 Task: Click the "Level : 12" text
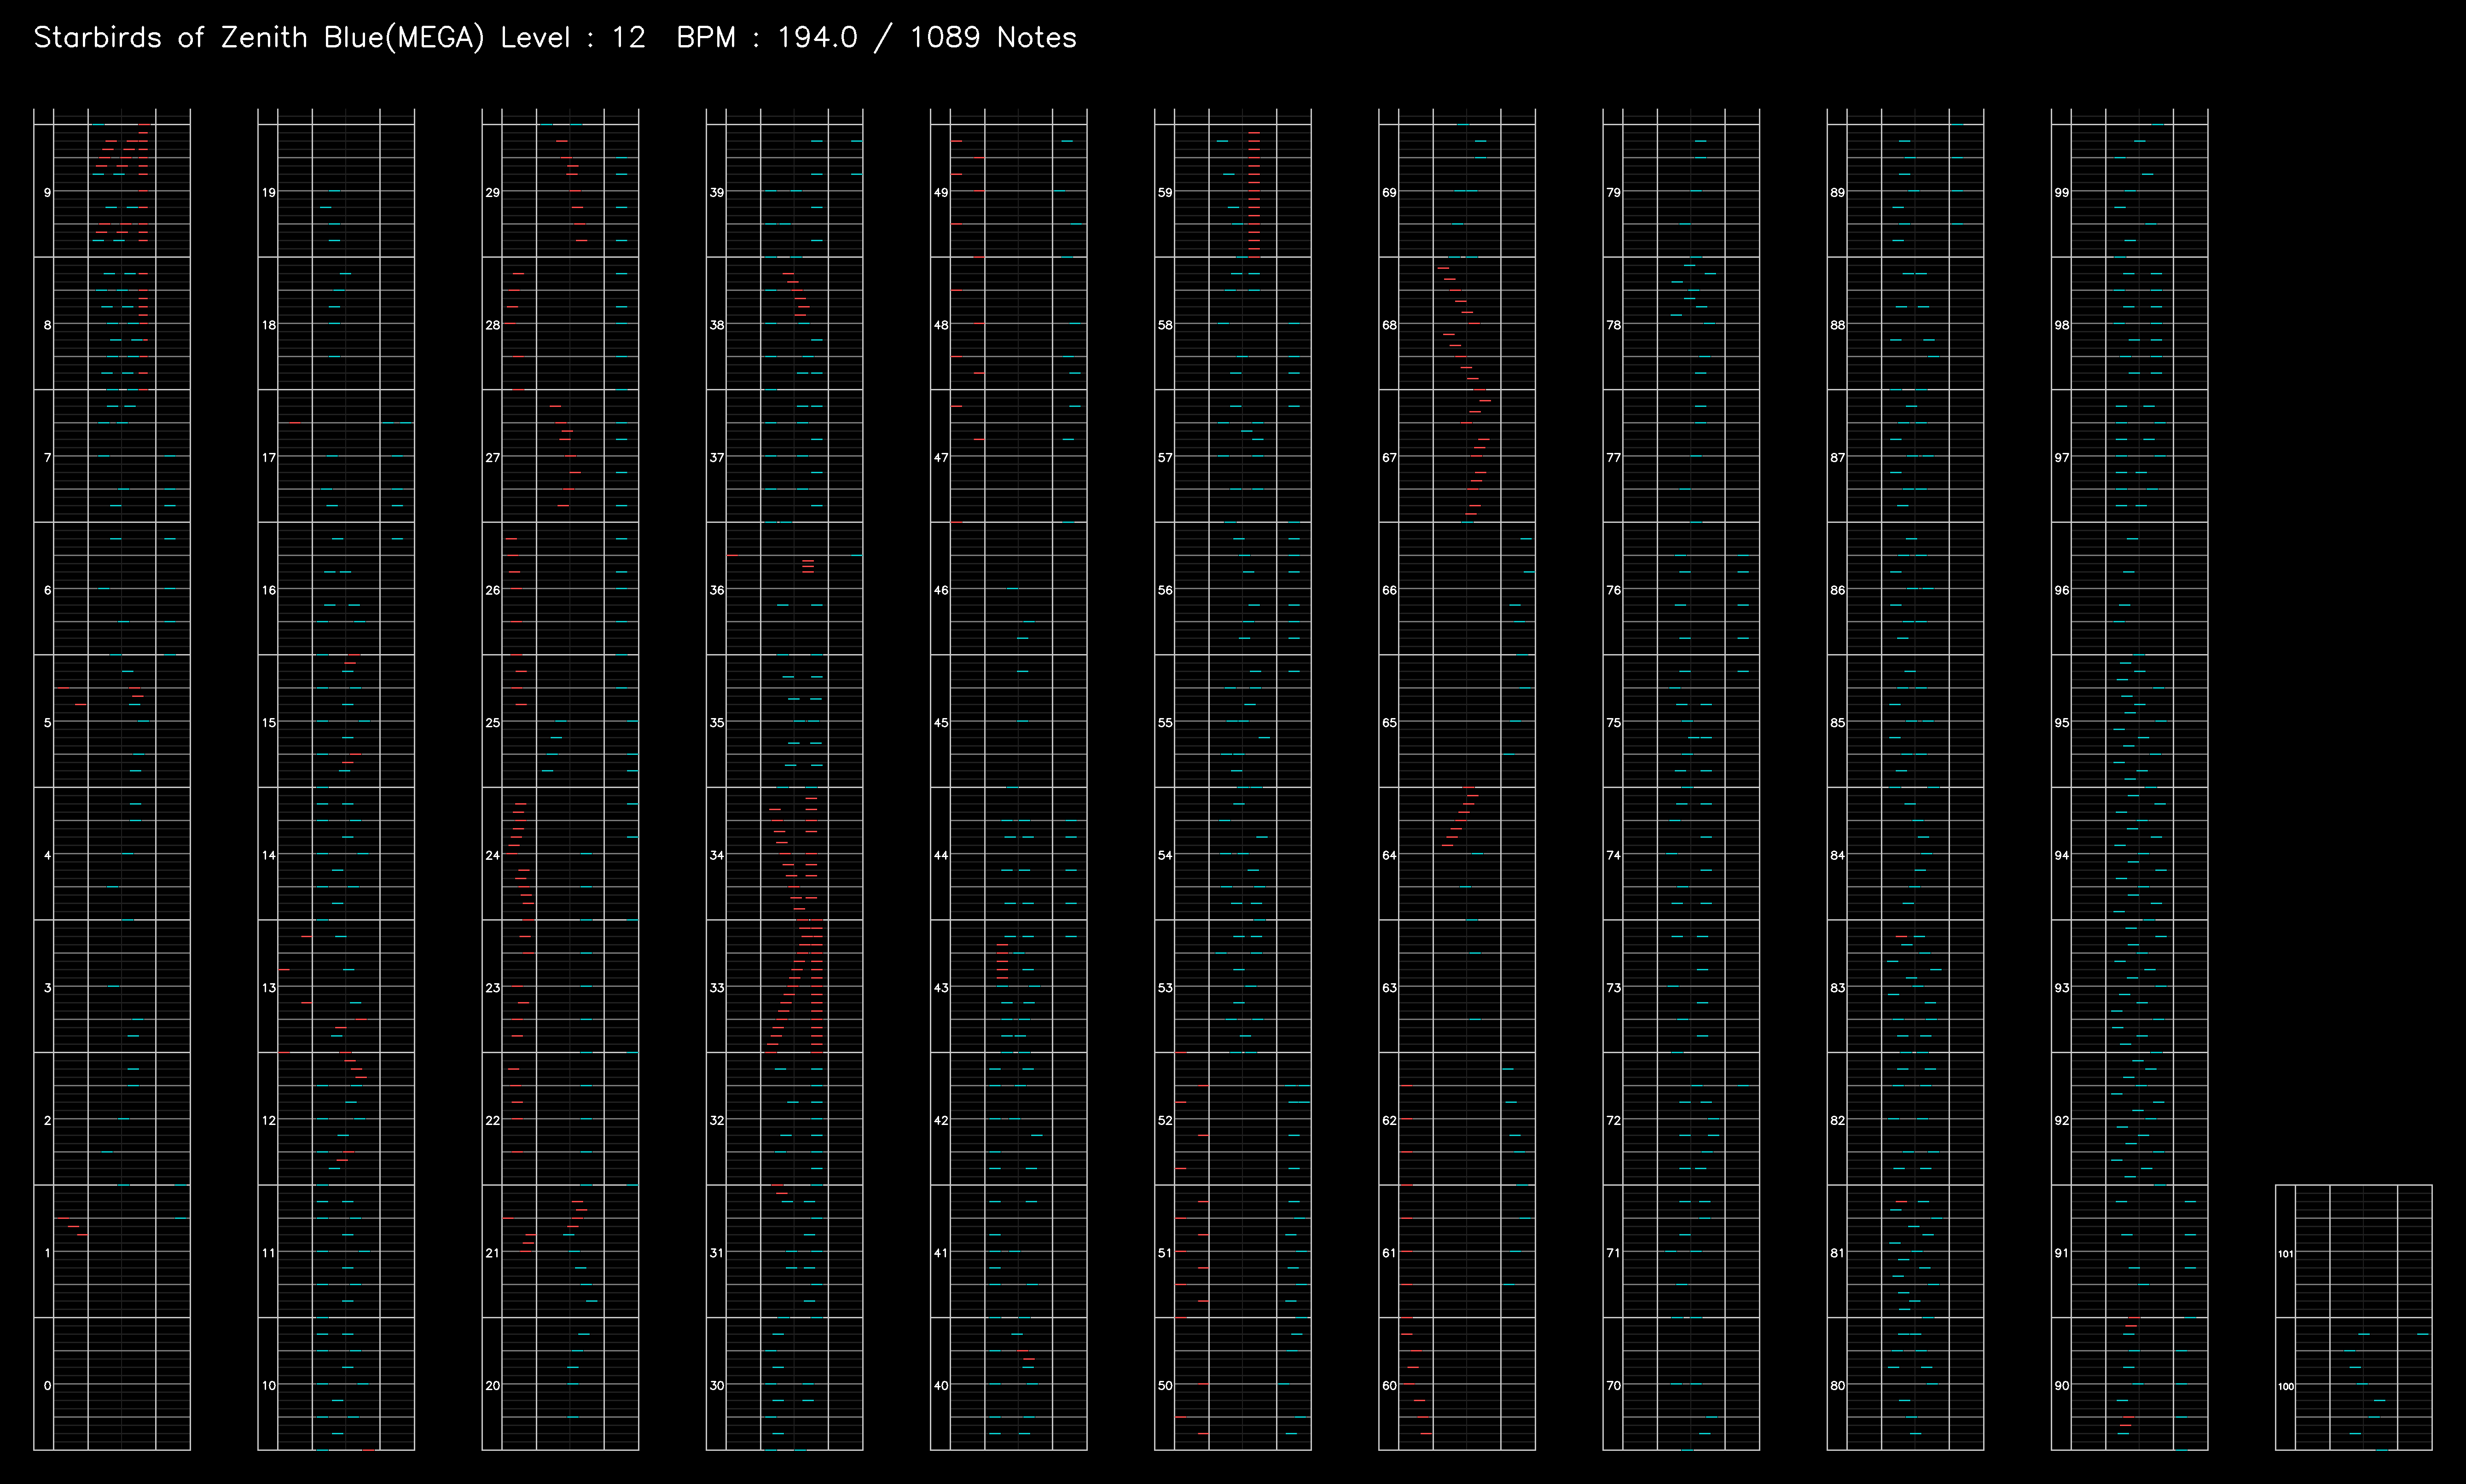pyautogui.click(x=573, y=38)
